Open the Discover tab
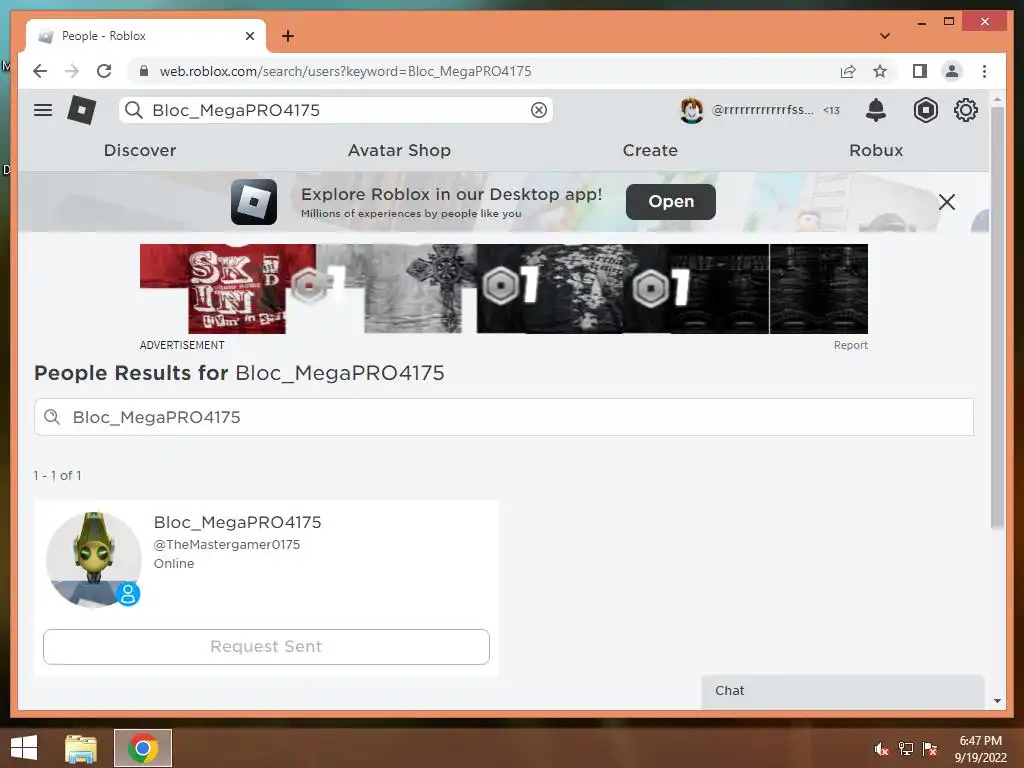 coord(140,150)
